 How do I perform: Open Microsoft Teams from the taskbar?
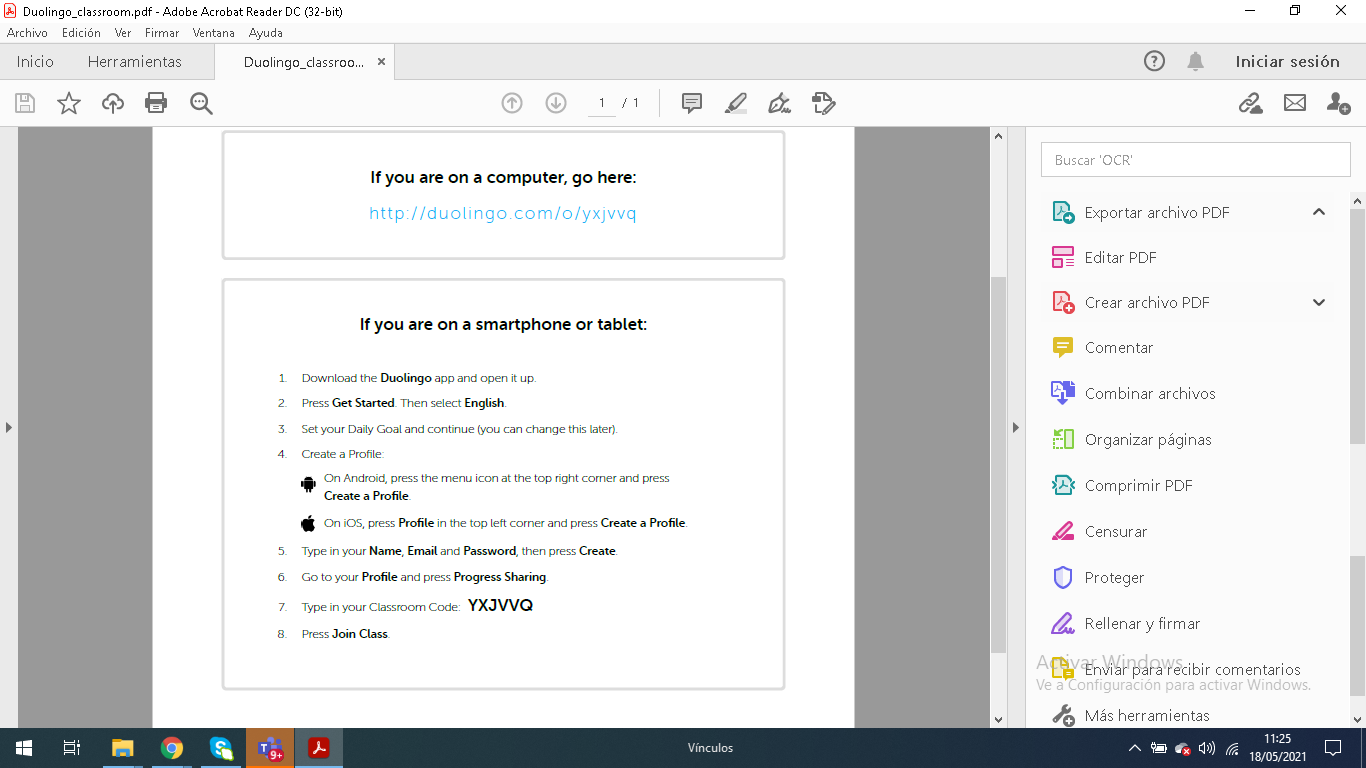coord(270,748)
